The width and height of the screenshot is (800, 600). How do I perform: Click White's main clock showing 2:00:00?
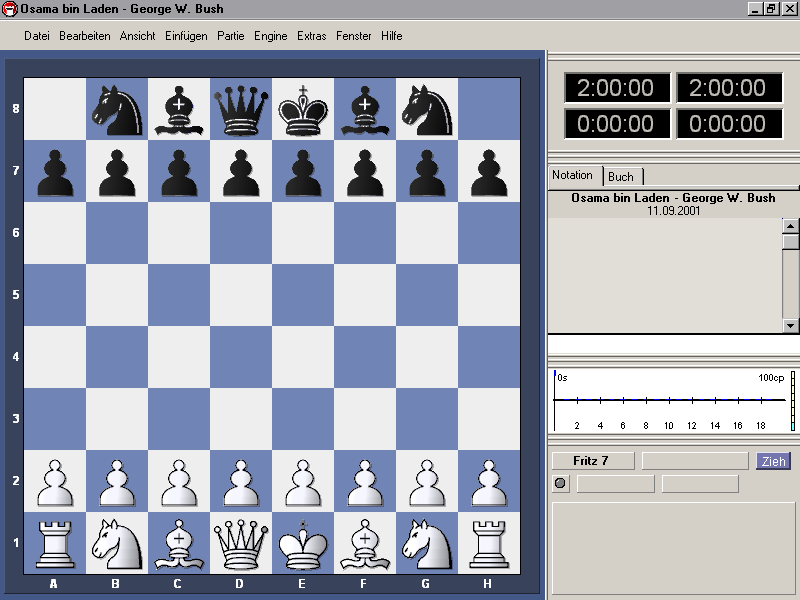pyautogui.click(x=617, y=88)
